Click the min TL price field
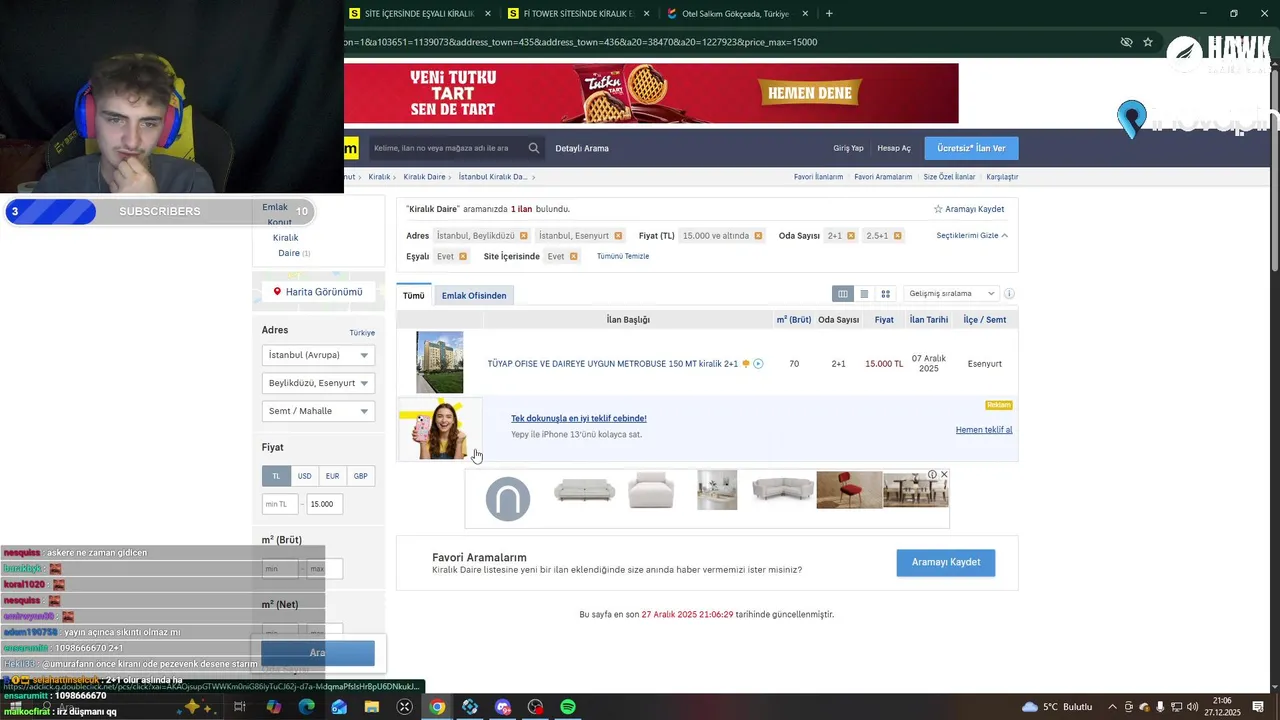The image size is (1280, 720). [279, 504]
